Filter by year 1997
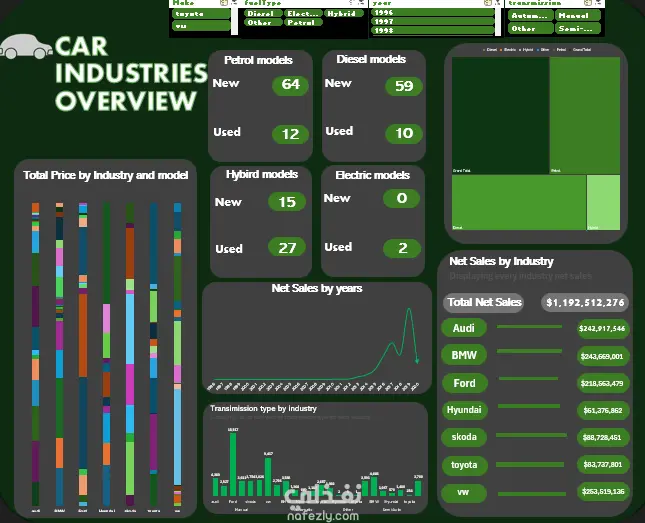The image size is (645, 523). coord(433,21)
